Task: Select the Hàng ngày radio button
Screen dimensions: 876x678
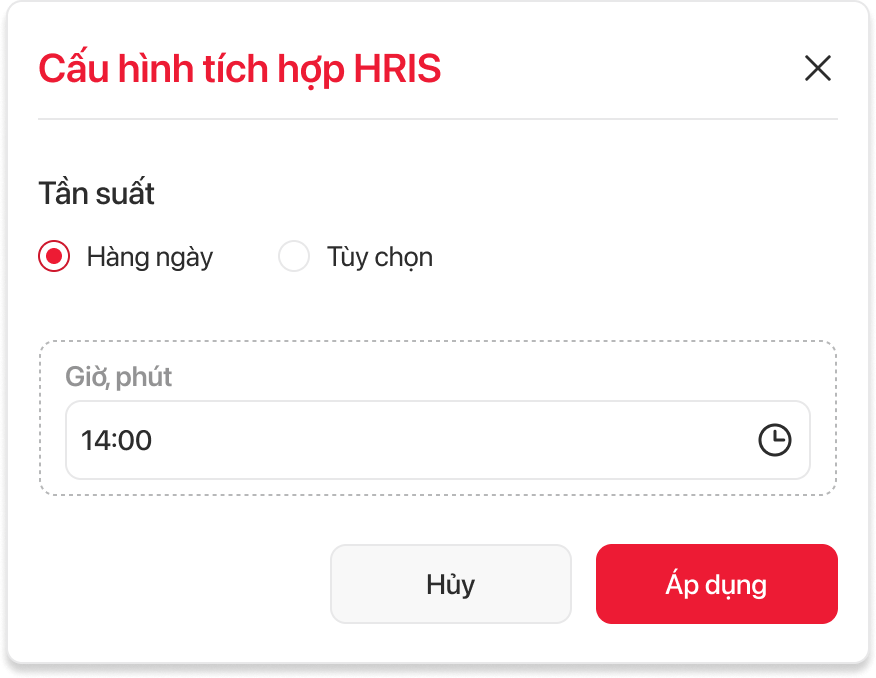Action: [x=54, y=256]
